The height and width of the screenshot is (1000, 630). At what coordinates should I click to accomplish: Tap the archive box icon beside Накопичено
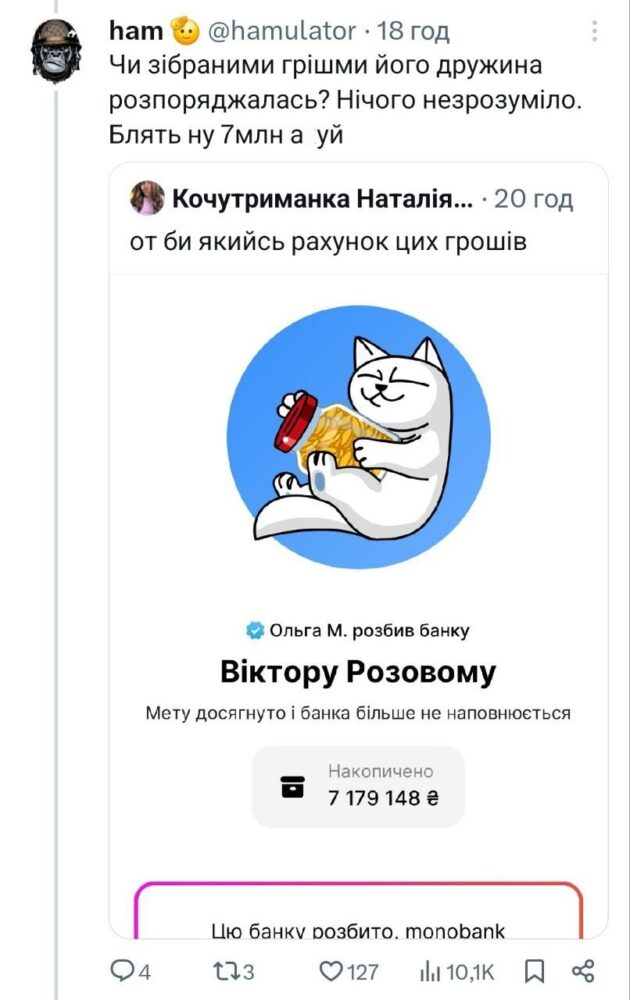pyautogui.click(x=293, y=786)
